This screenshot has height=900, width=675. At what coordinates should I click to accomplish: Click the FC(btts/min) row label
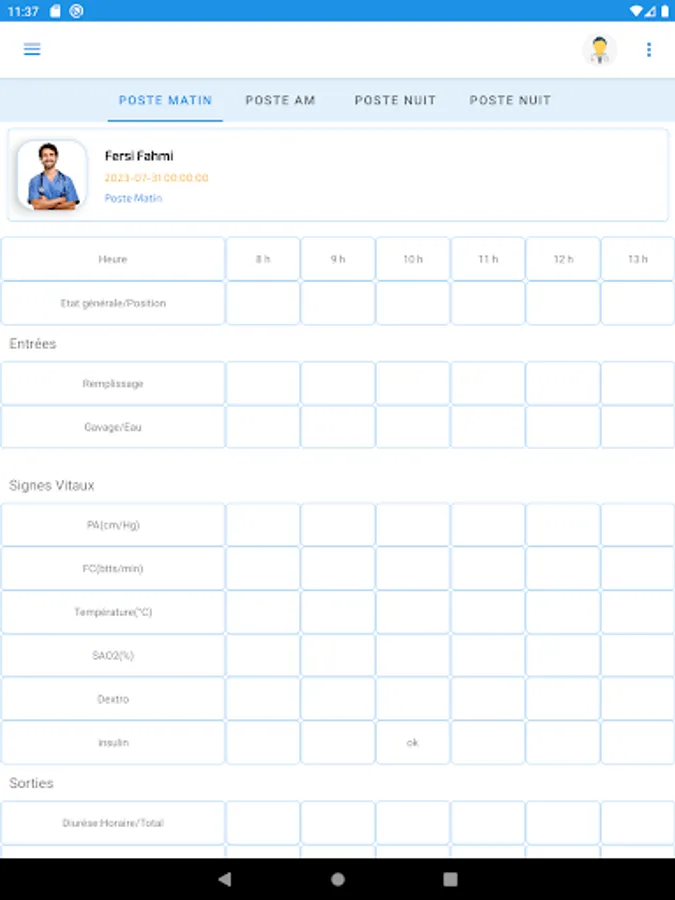tap(112, 568)
